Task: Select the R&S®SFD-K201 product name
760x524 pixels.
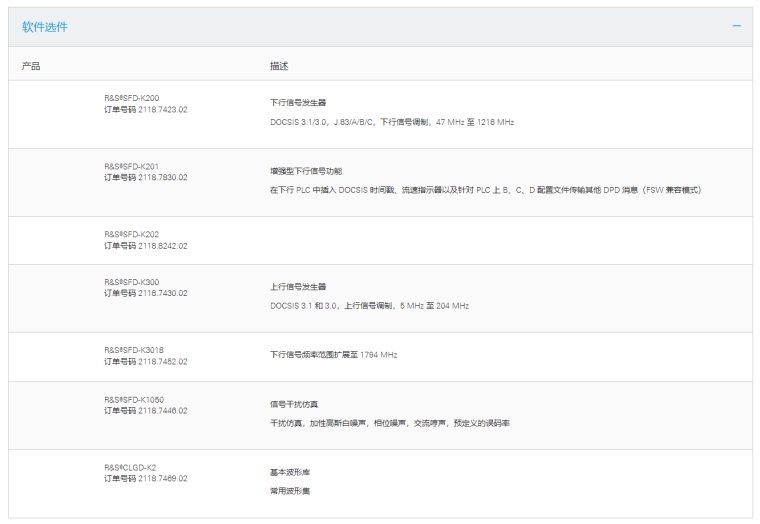Action: click(131, 166)
